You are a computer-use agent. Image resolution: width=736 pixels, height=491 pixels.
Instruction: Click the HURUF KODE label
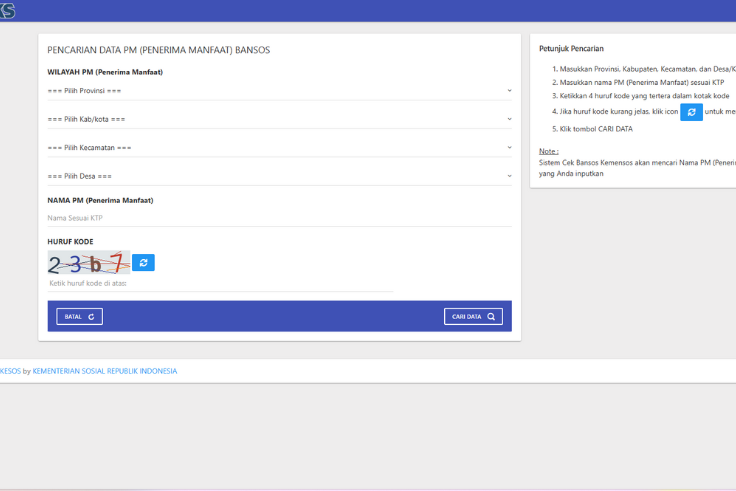(70, 241)
